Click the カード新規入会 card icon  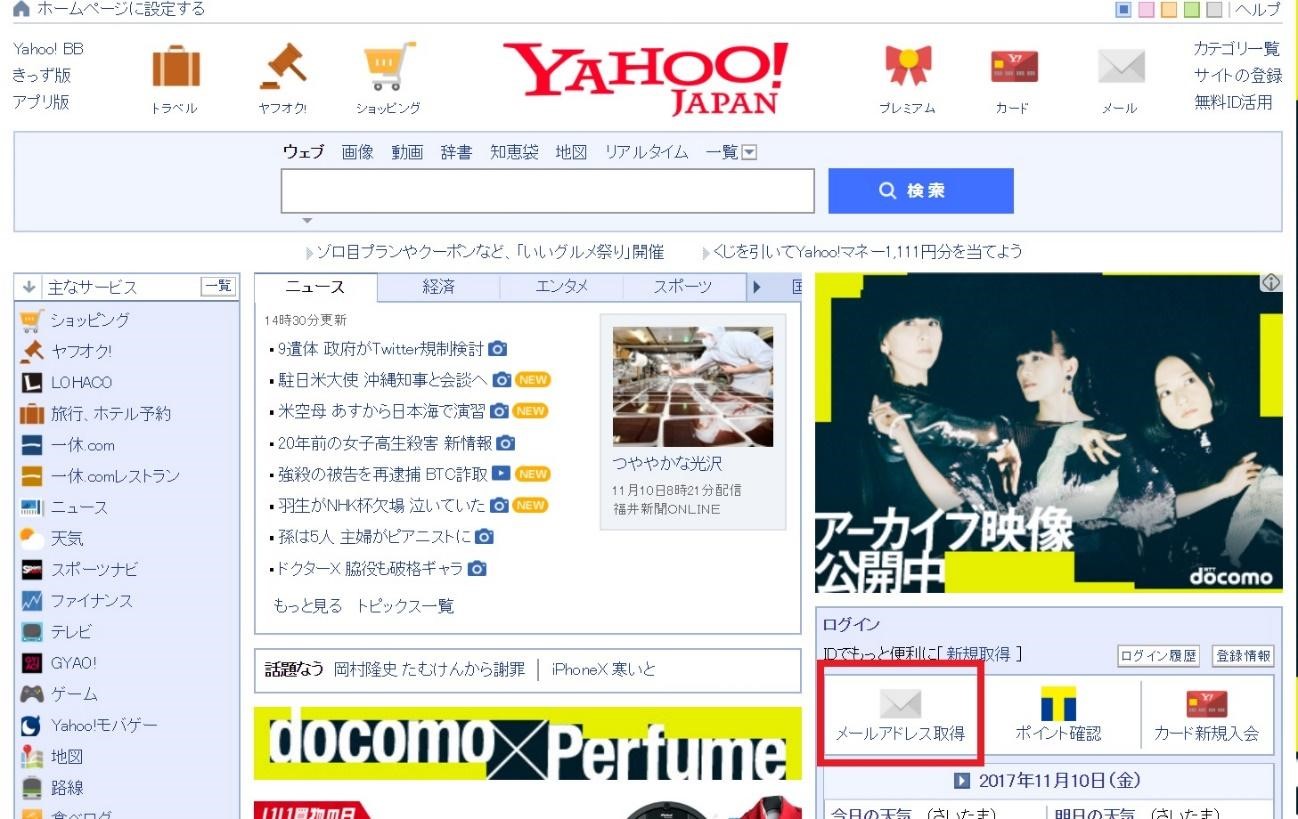click(x=1207, y=704)
